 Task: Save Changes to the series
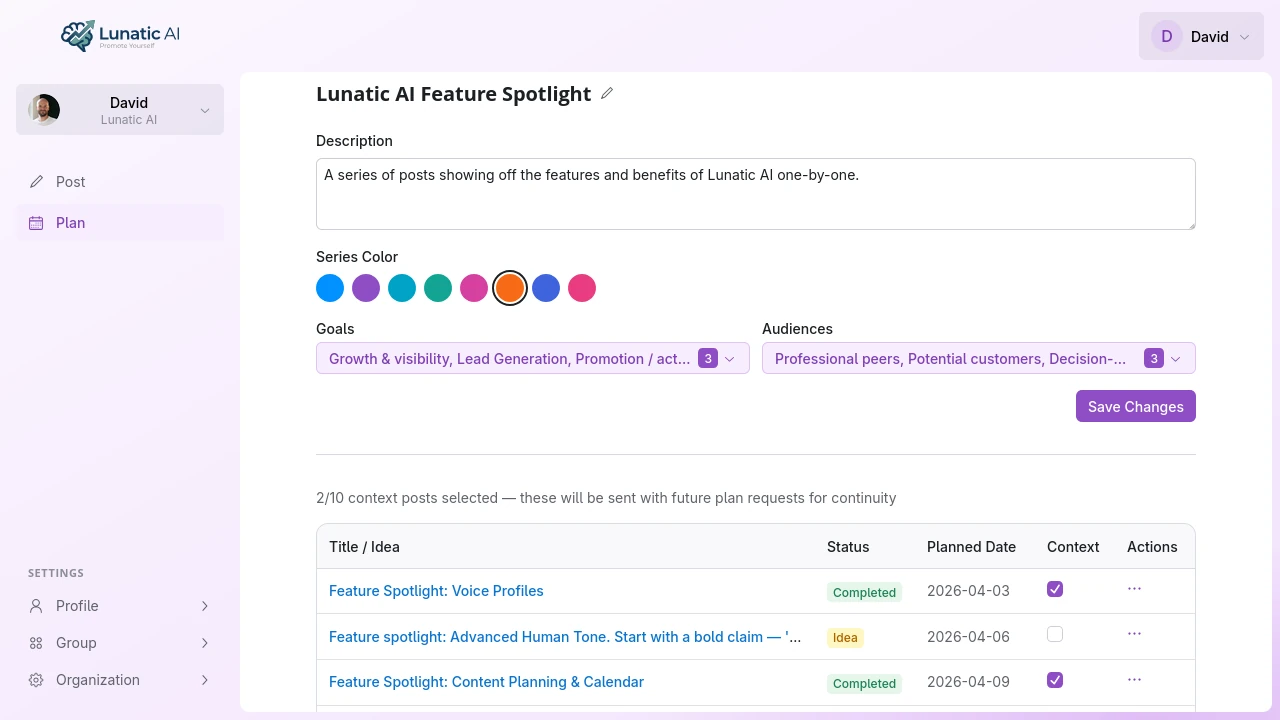coord(1136,406)
